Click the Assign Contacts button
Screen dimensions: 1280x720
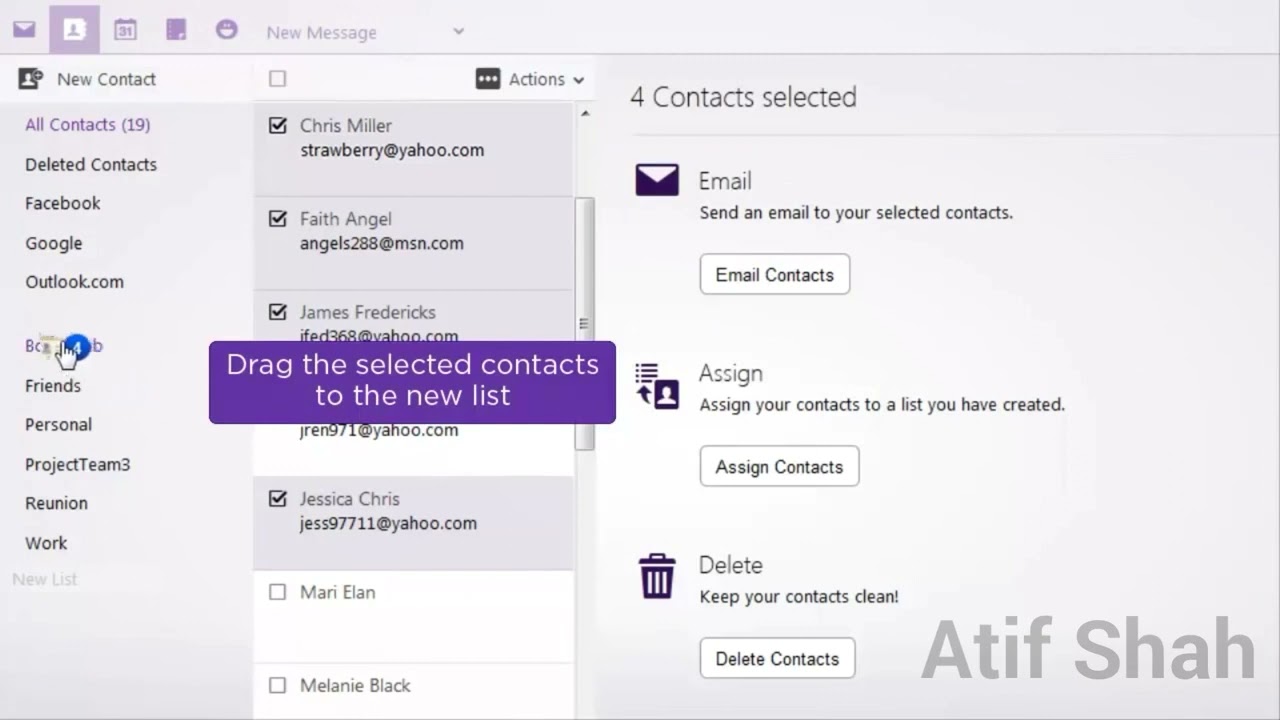[x=779, y=466]
